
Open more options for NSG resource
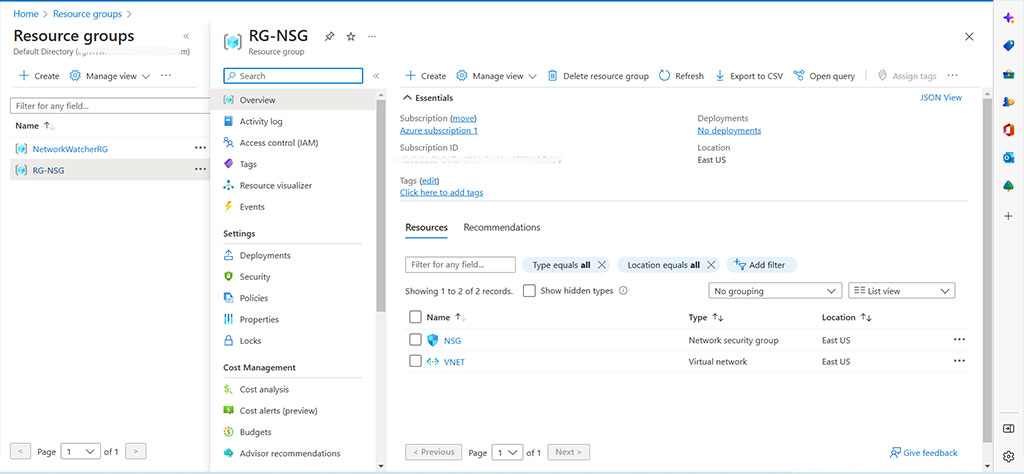coord(959,340)
